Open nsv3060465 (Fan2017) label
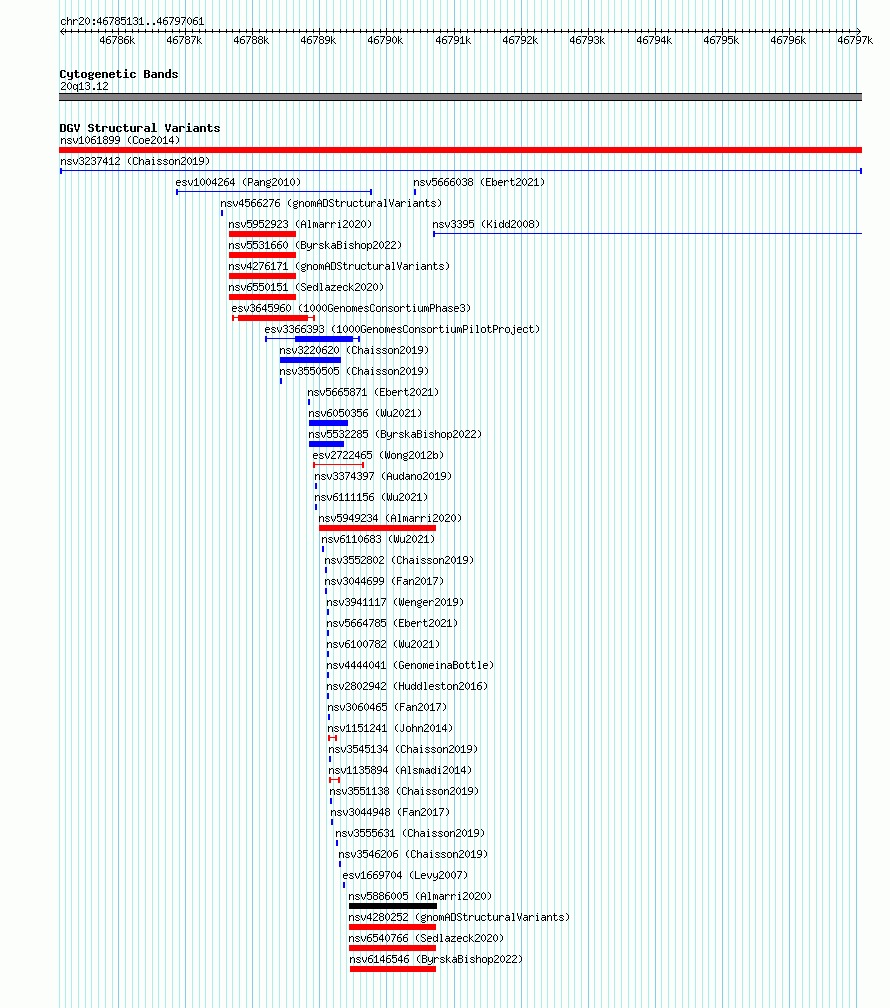Image resolution: width=890 pixels, height=1008 pixels. tap(387, 707)
